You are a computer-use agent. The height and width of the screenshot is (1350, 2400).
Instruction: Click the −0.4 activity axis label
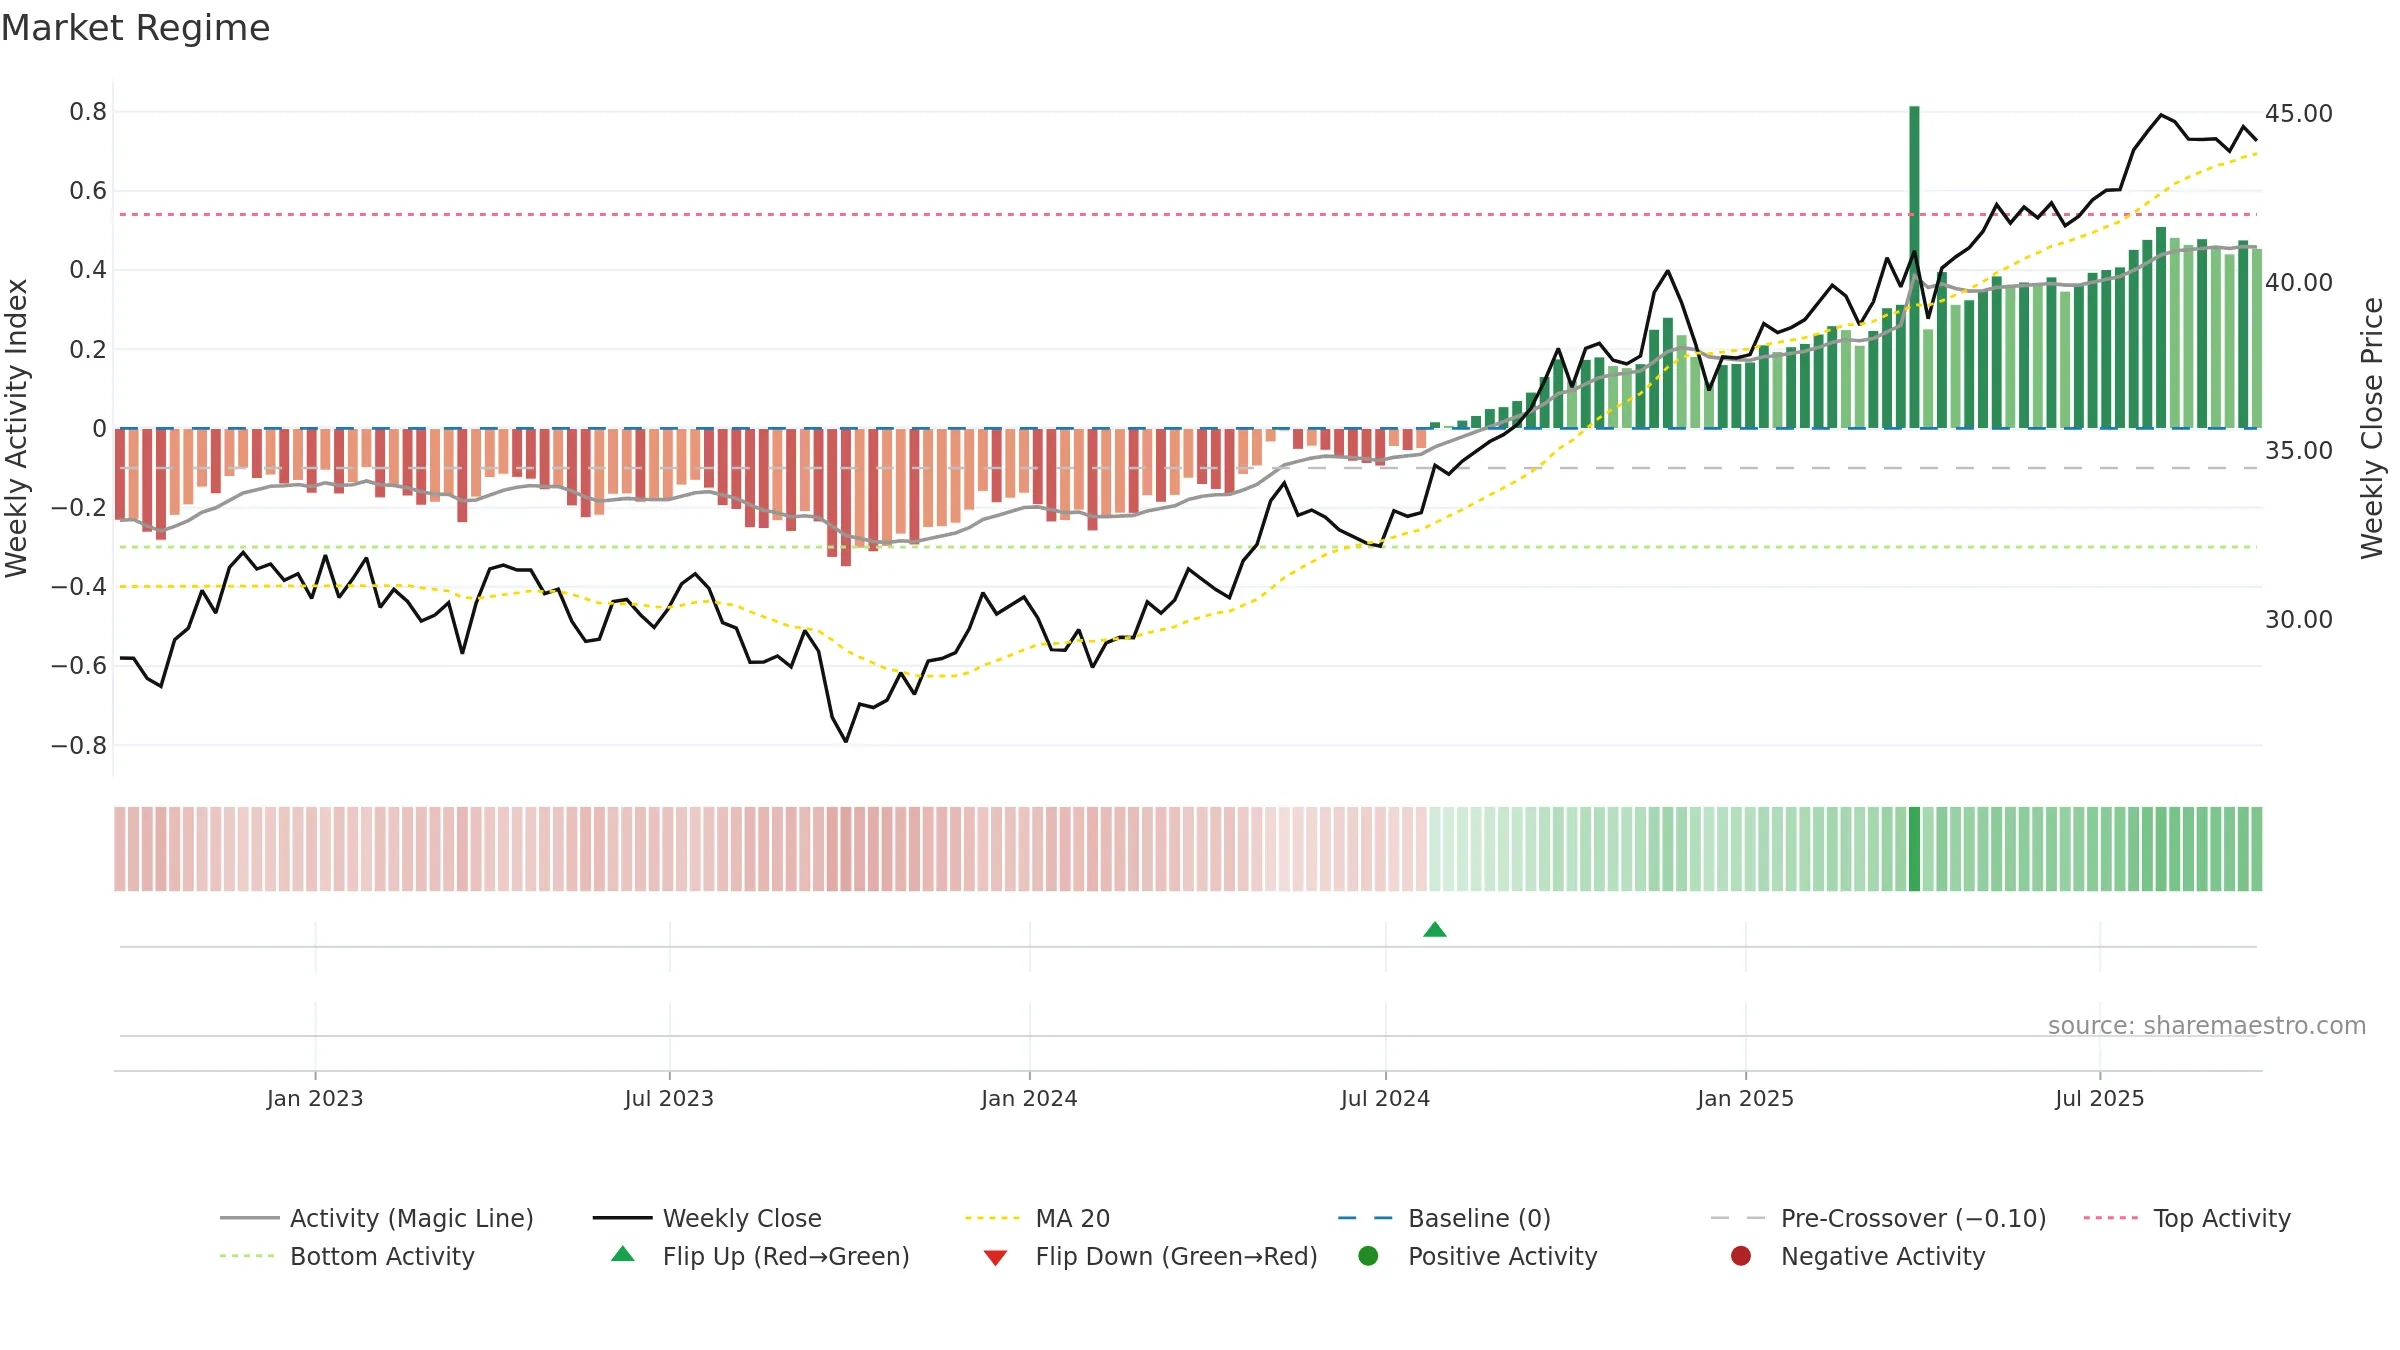[78, 586]
